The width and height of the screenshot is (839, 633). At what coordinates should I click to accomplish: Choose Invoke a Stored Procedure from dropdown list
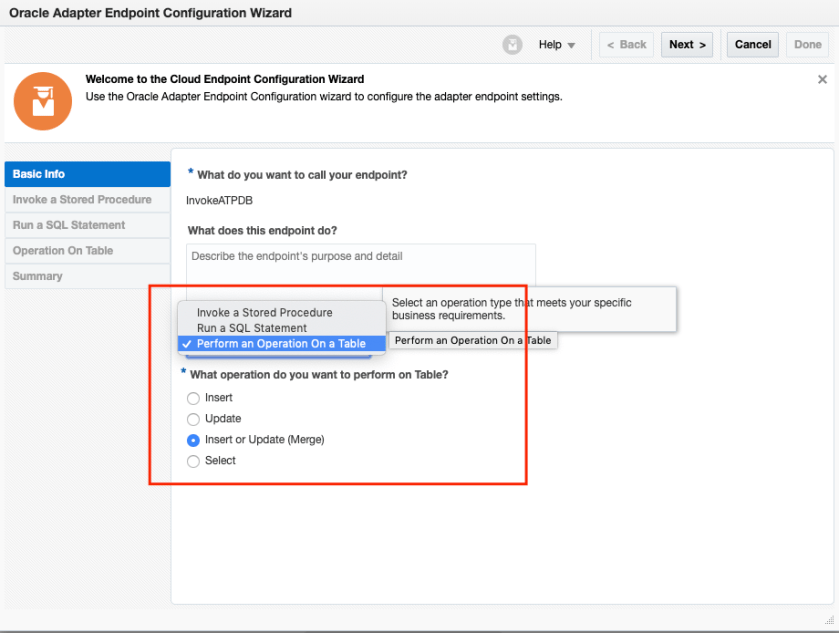264,313
